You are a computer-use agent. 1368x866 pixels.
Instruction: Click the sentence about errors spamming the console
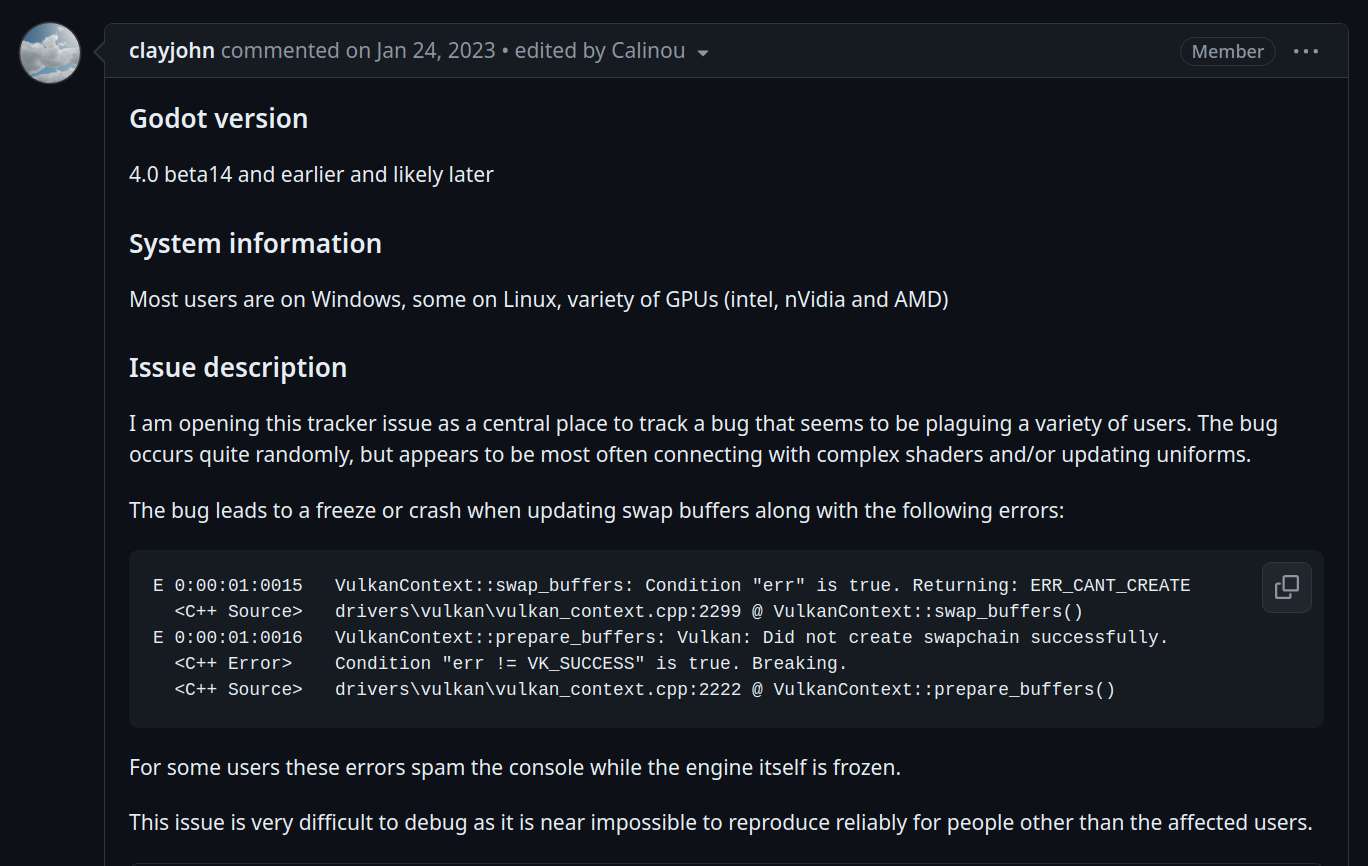tap(515, 768)
